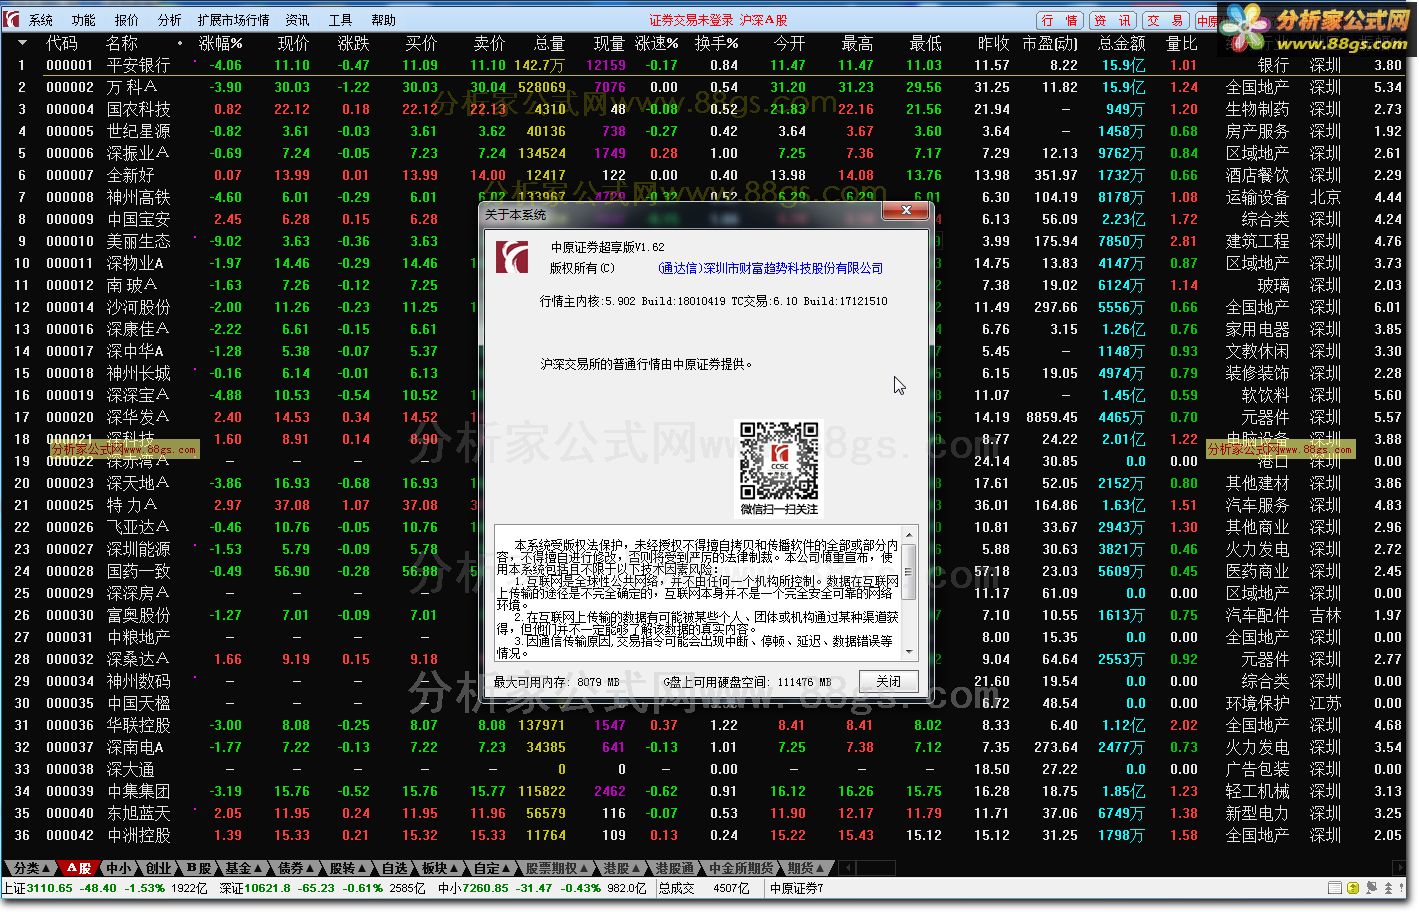
Task: Click the 中原证券7 status bar entry
Action: tap(796, 888)
